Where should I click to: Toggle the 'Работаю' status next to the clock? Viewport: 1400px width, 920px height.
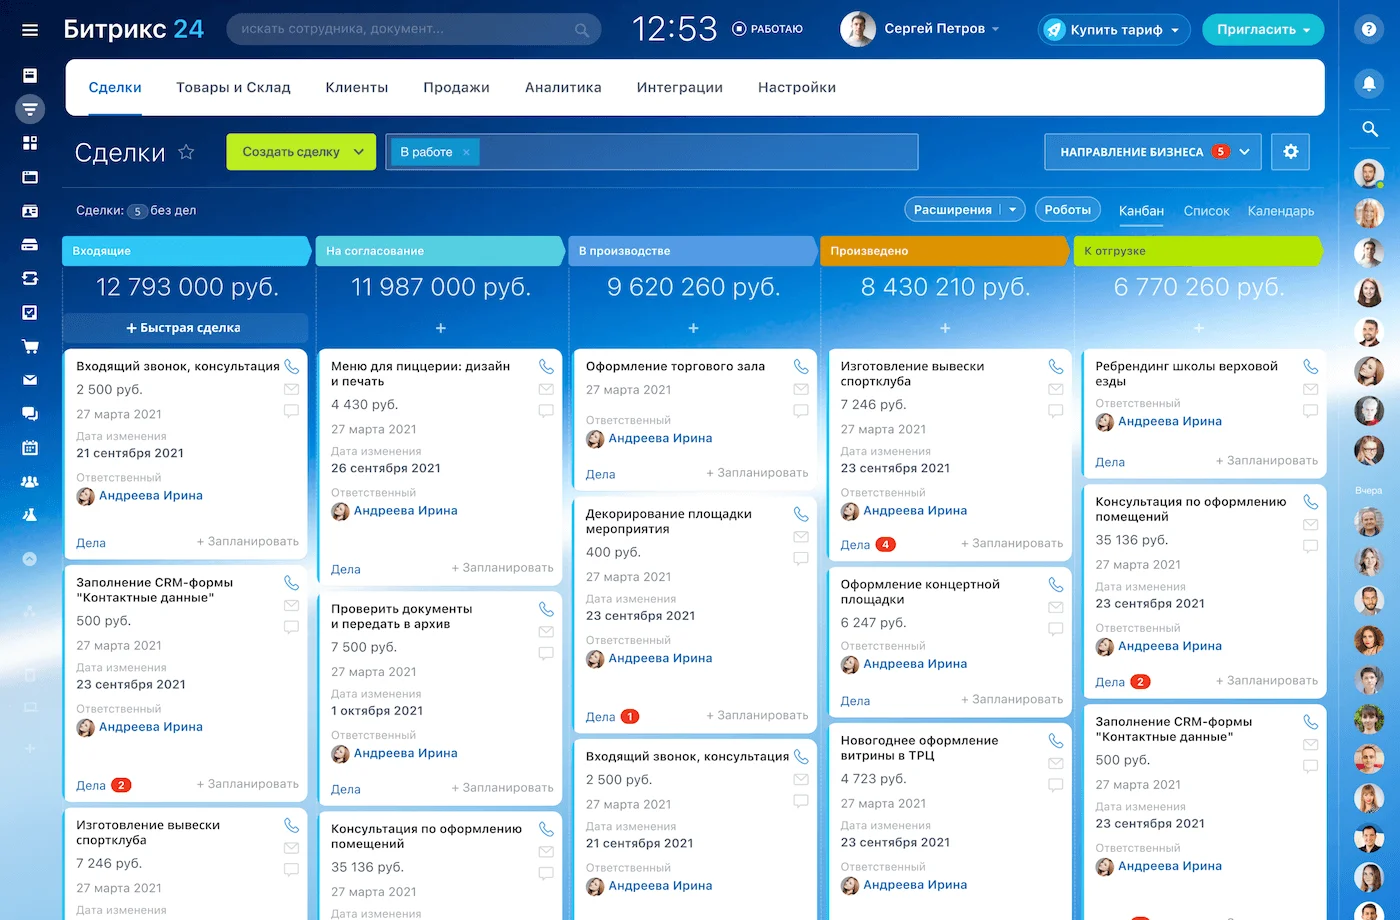pyautogui.click(x=768, y=29)
